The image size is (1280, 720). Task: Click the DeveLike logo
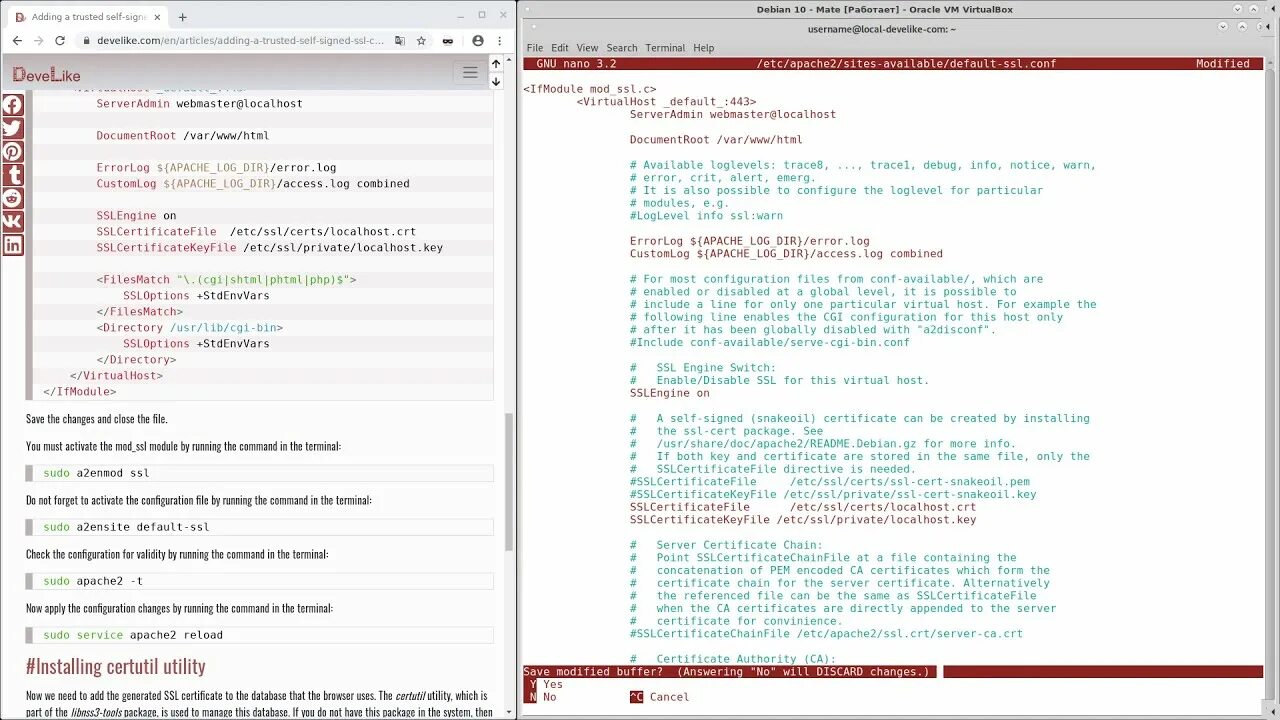[47, 74]
